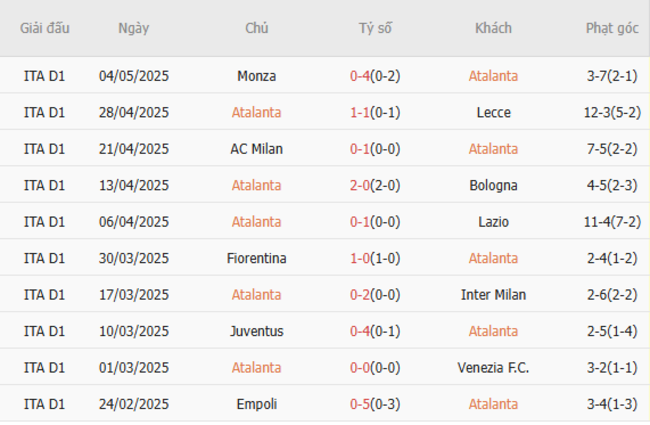Screen dimensions: 650x425
Task: Open the Venezia F.C. team link
Action: pyautogui.click(x=493, y=368)
